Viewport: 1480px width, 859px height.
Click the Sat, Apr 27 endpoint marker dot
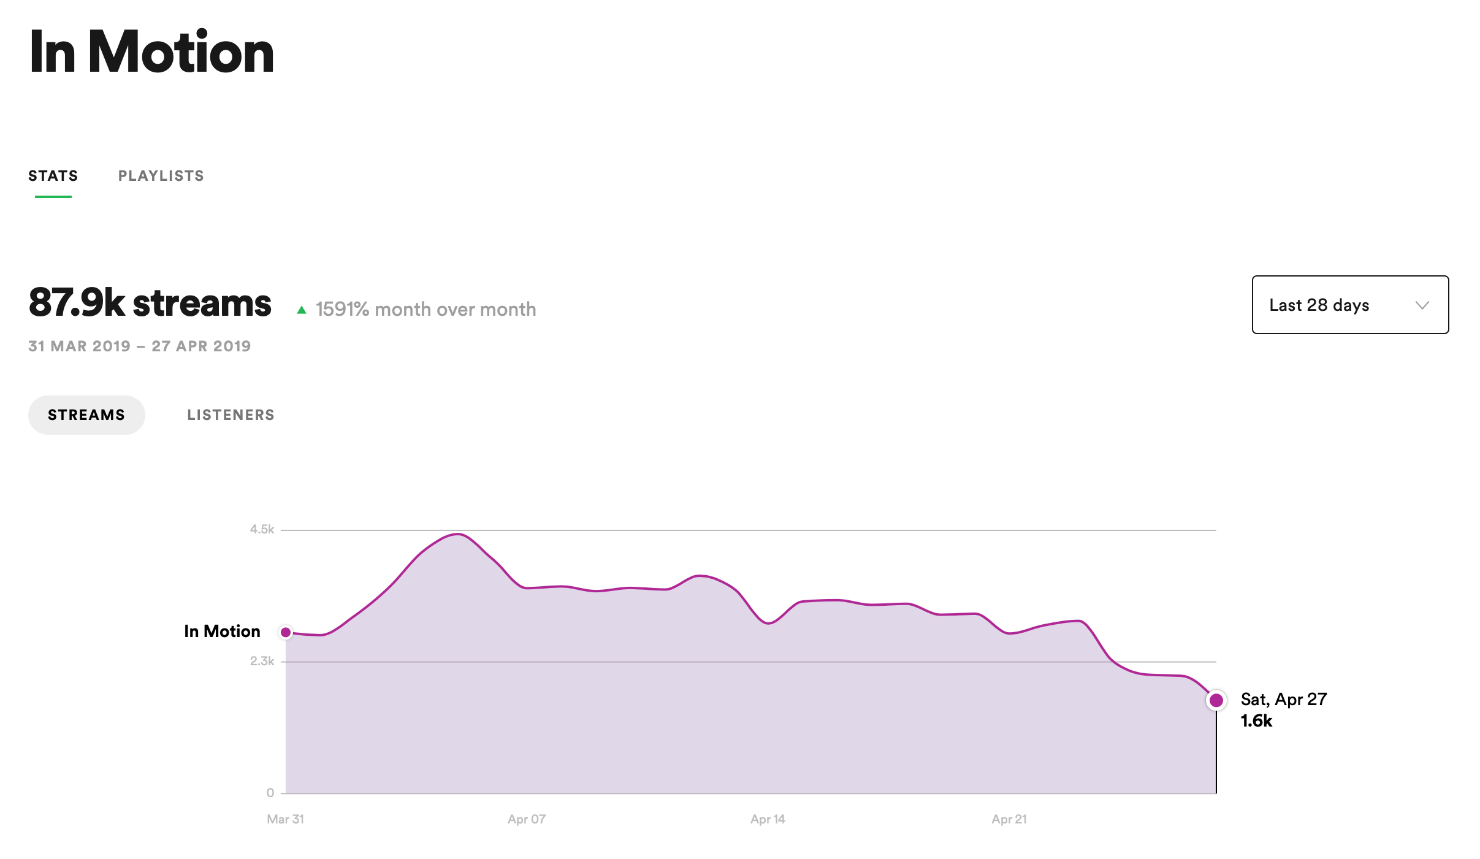[1216, 700]
